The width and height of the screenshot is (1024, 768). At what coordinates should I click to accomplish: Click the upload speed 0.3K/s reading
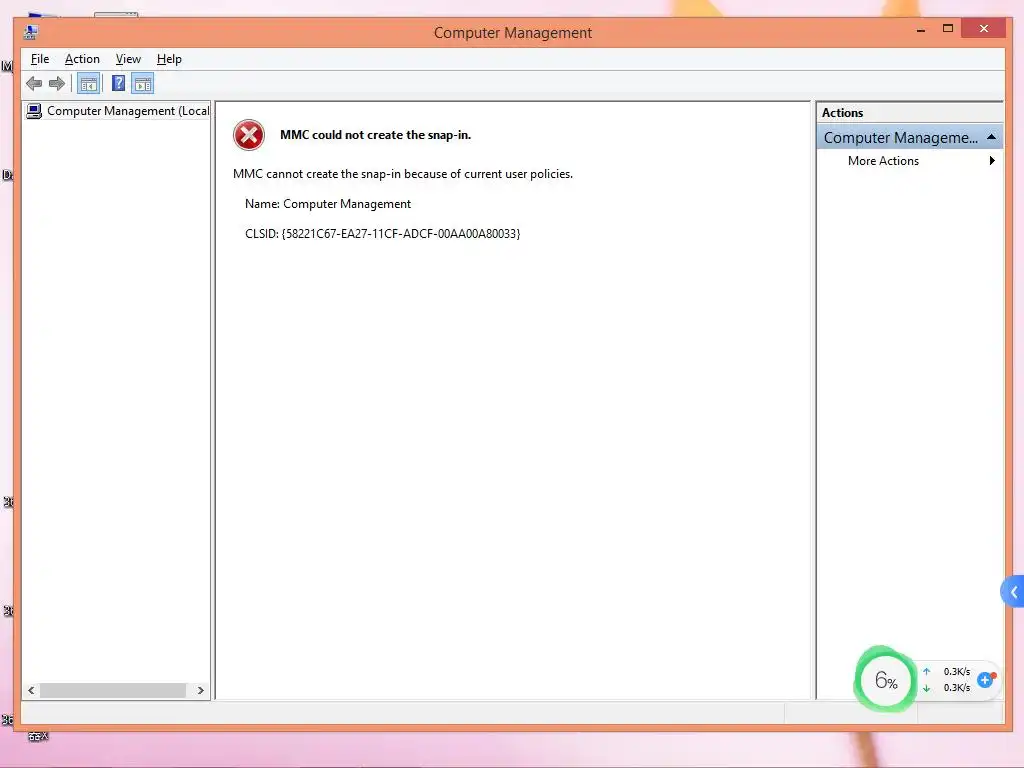(x=957, y=671)
